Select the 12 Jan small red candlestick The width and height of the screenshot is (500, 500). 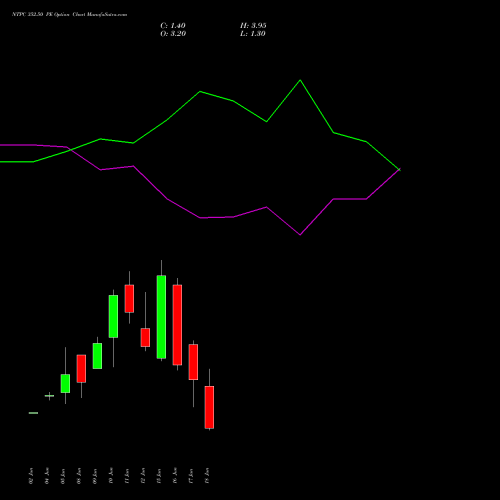[145, 337]
